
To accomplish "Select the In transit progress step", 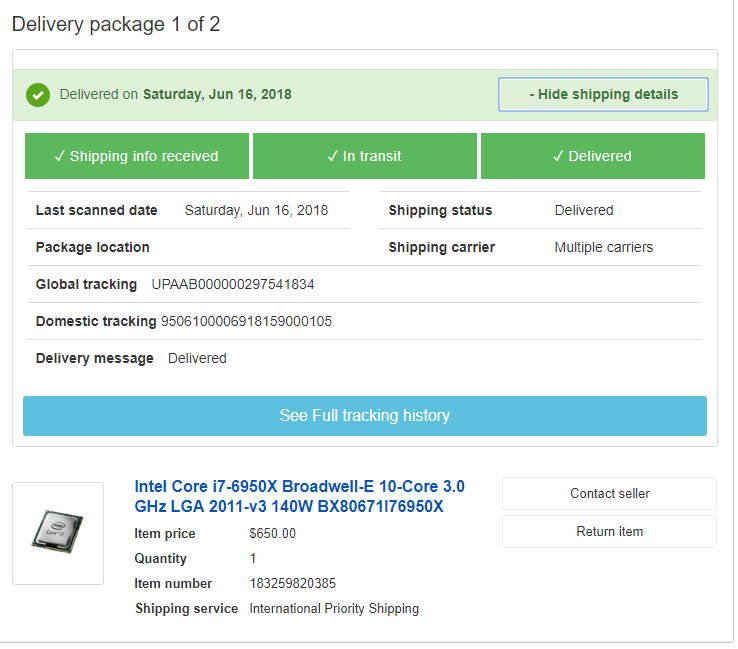I will coord(365,156).
